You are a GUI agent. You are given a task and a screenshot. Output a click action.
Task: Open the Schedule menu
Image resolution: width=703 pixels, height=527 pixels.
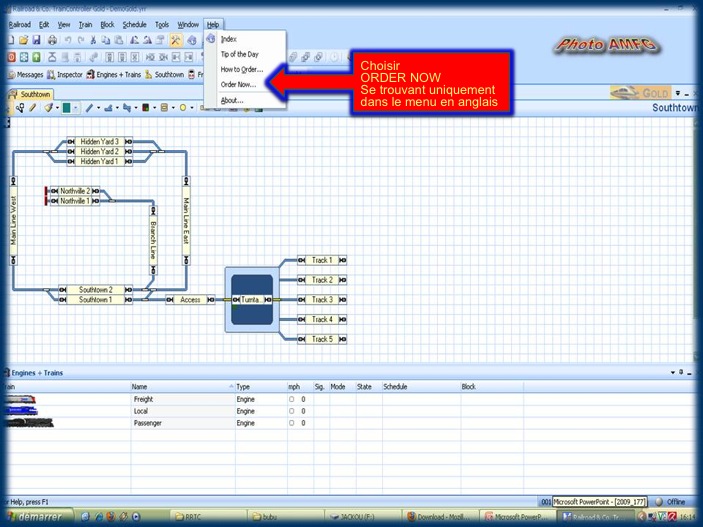(135, 25)
